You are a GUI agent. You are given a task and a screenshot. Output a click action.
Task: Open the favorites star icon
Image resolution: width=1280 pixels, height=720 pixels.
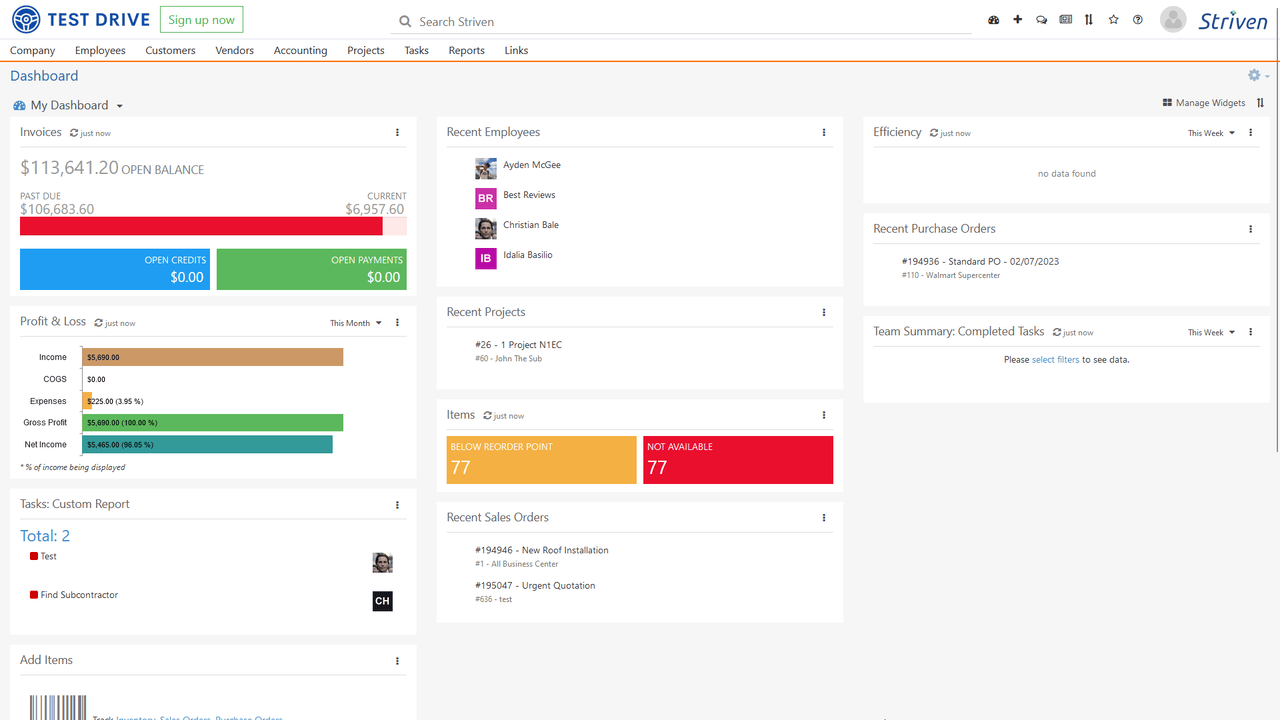(x=1113, y=19)
